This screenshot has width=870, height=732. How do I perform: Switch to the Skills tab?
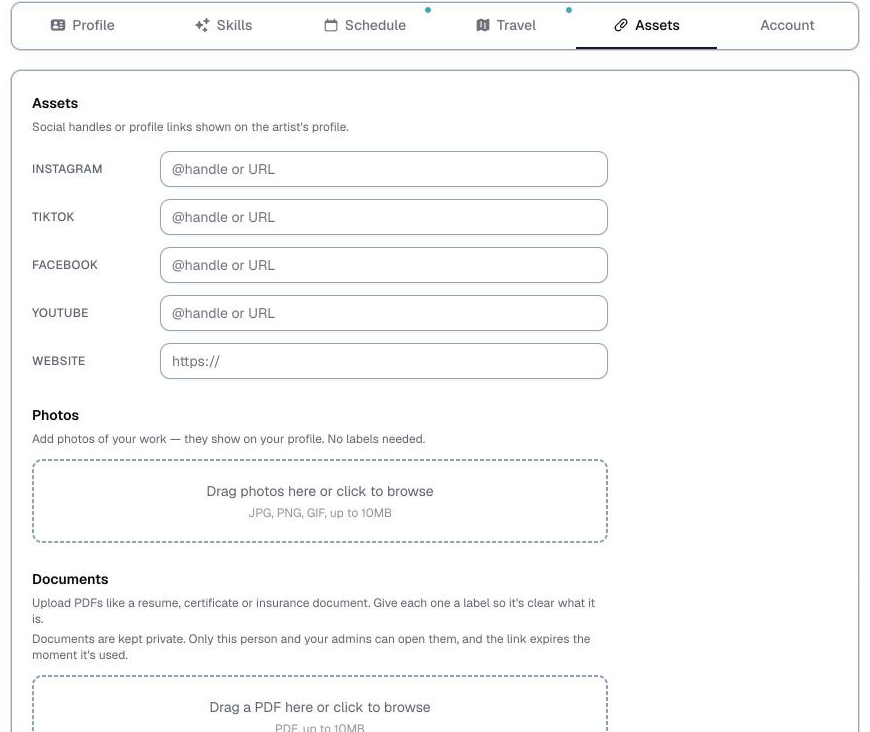pyautogui.click(x=224, y=25)
